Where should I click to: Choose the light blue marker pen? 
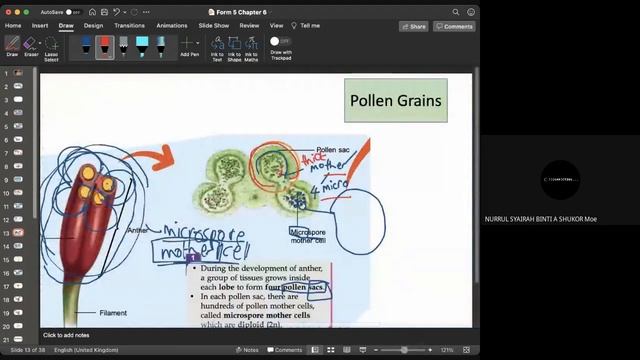(161, 46)
